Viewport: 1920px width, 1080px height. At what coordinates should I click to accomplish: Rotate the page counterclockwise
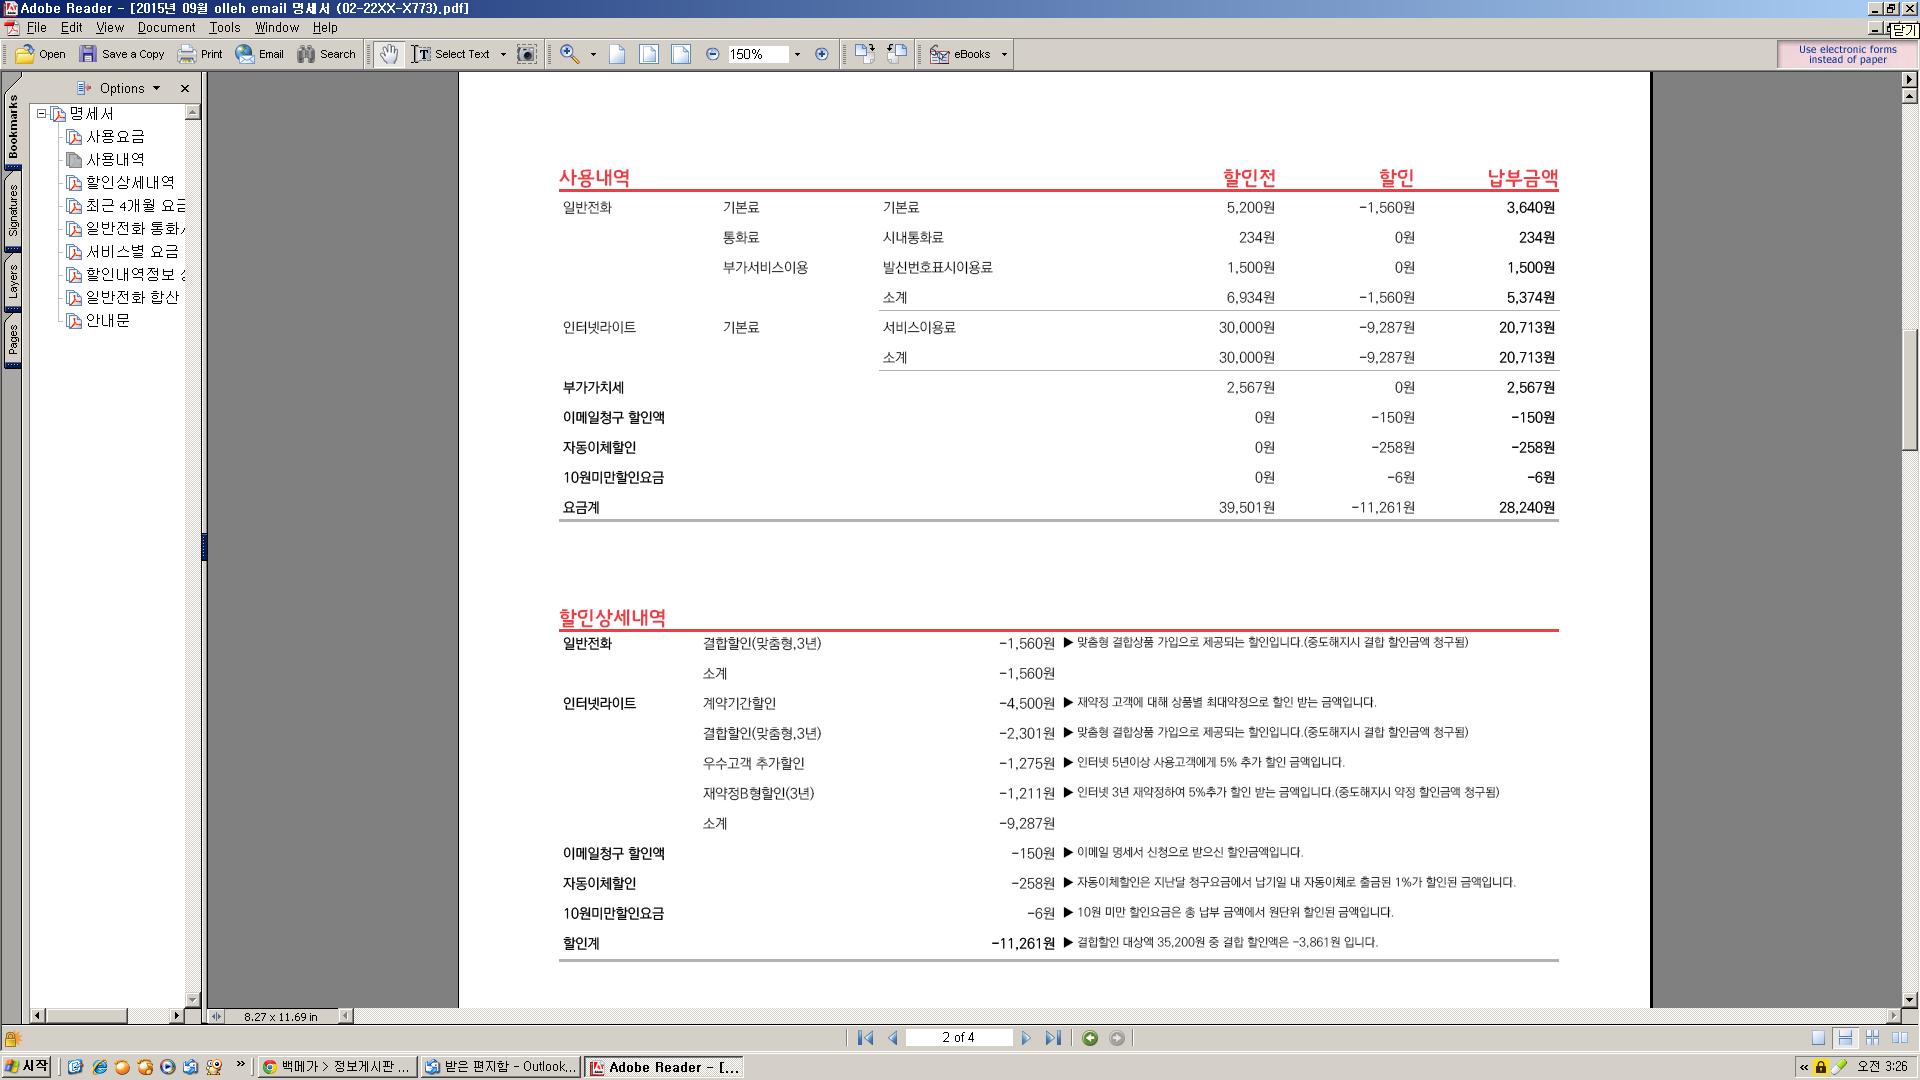pyautogui.click(x=897, y=54)
